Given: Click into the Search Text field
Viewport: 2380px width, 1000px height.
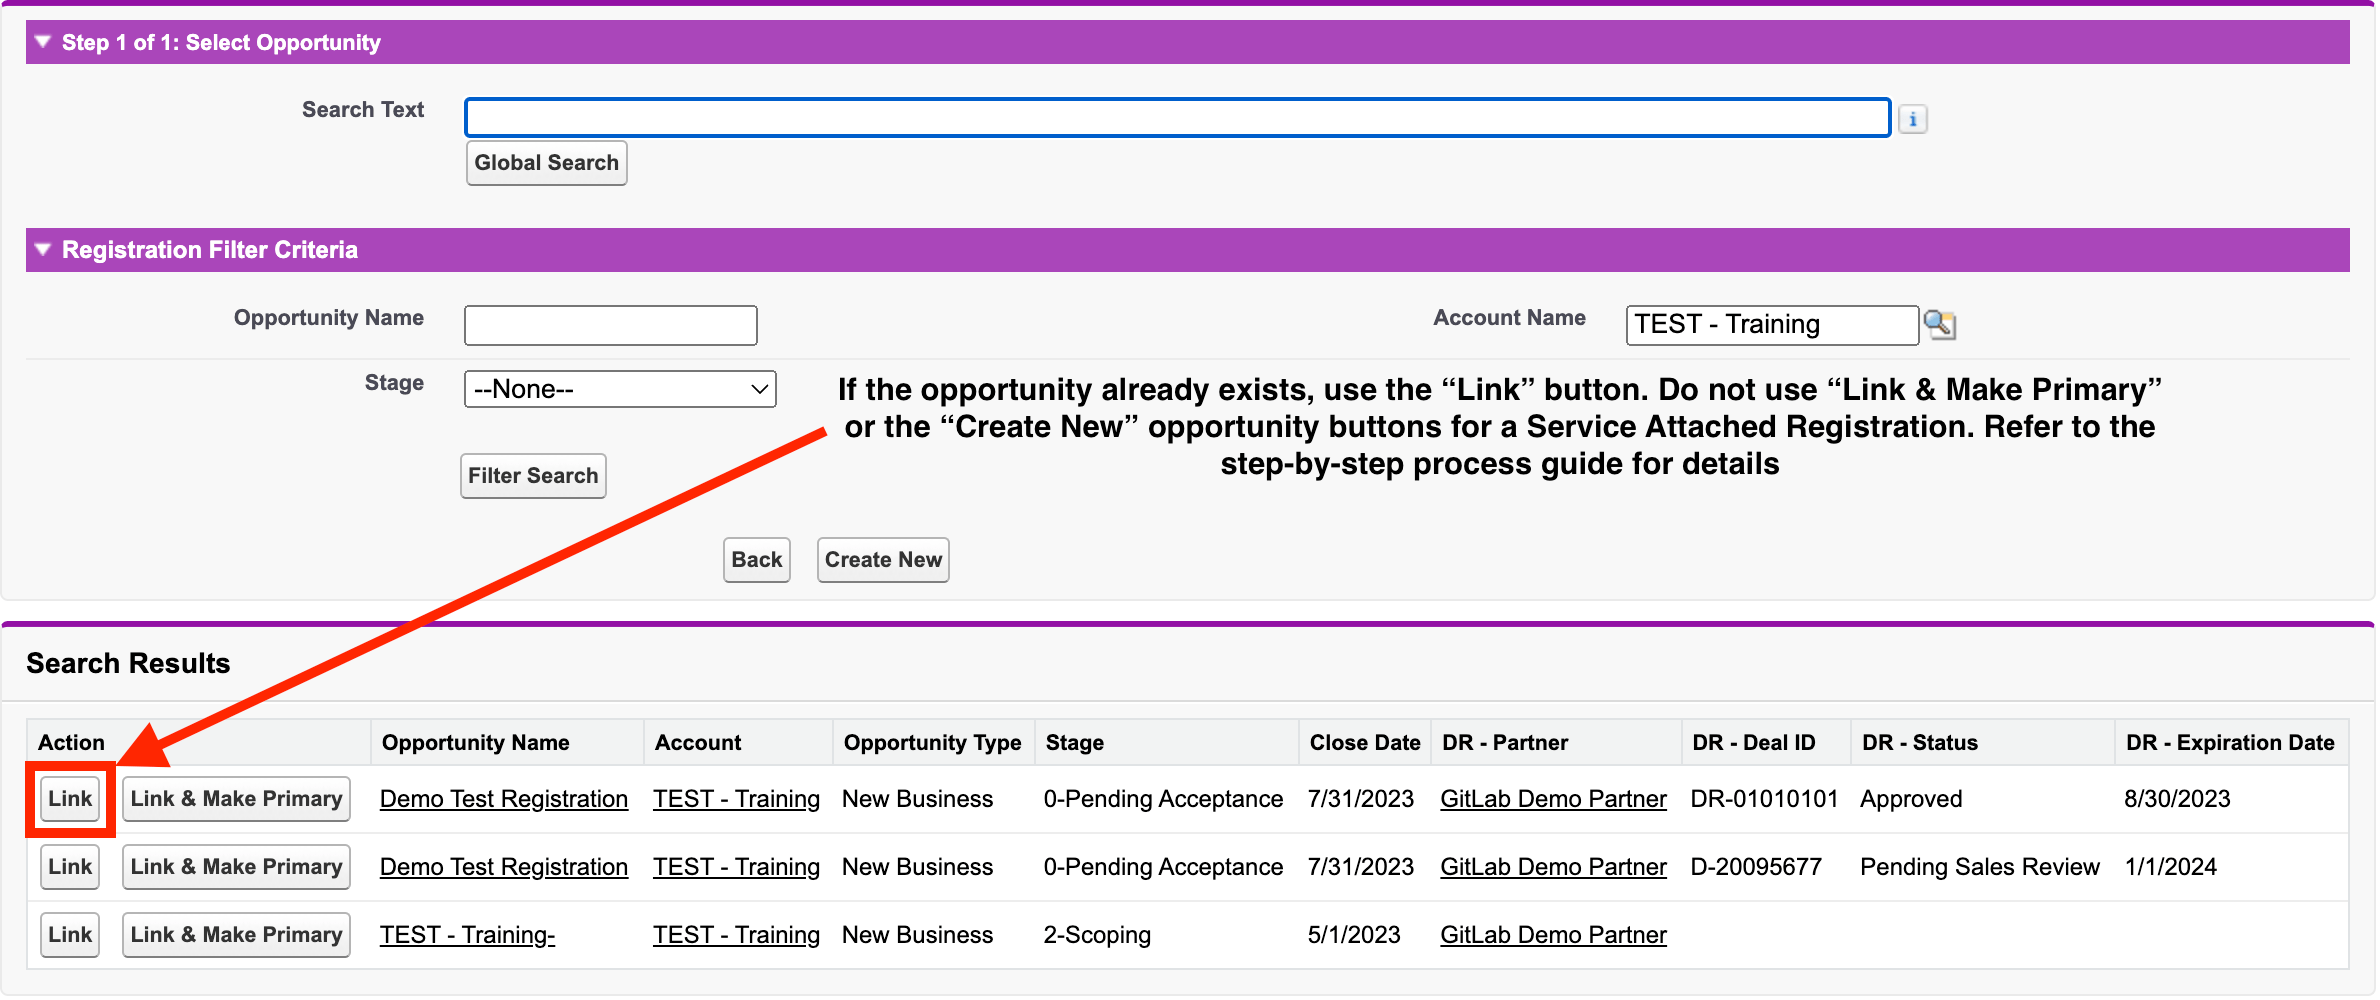Looking at the screenshot, I should pos(1177,118).
